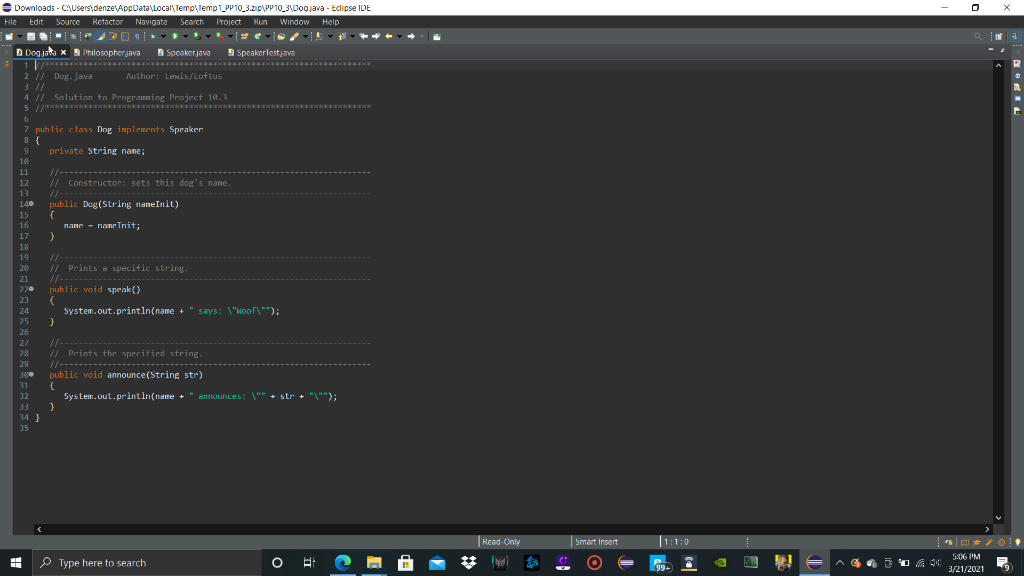The height and width of the screenshot is (576, 1024).
Task: Click the tip lightbulb in status bar
Action: [1017, 542]
